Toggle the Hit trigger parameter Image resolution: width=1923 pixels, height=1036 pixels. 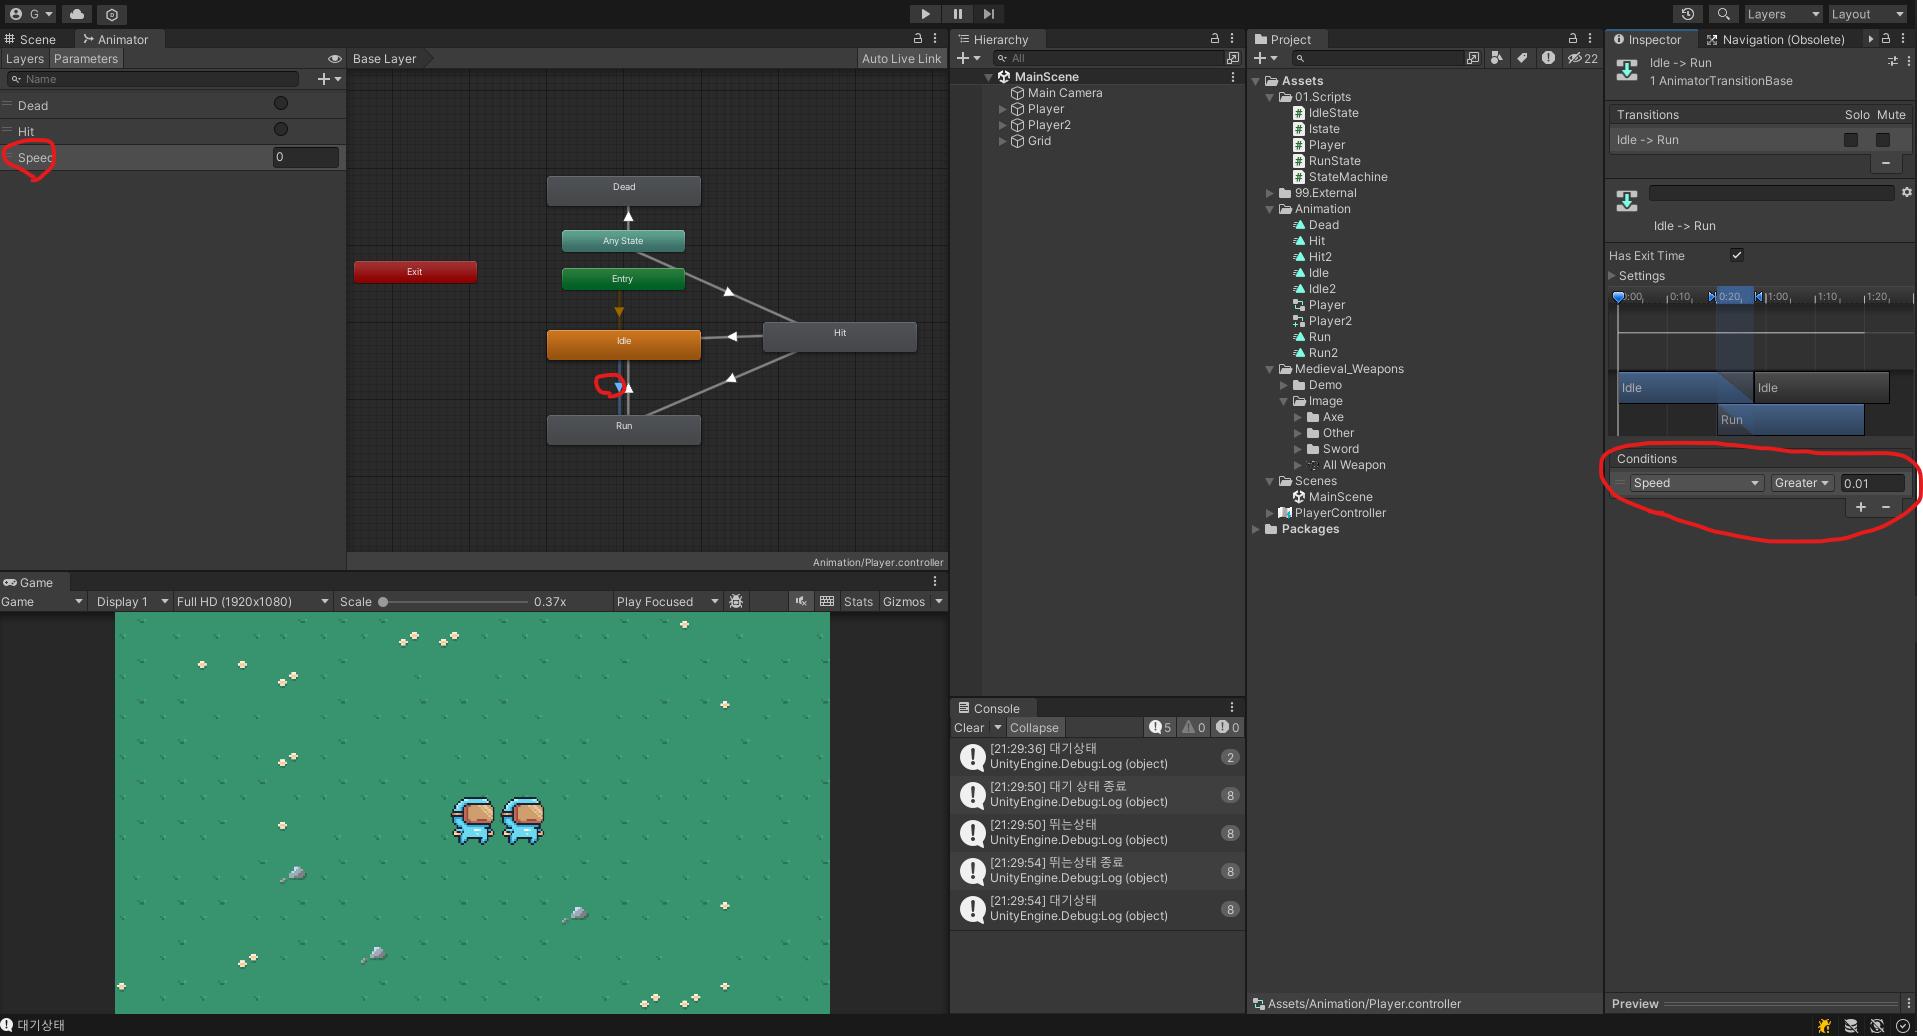click(x=281, y=129)
